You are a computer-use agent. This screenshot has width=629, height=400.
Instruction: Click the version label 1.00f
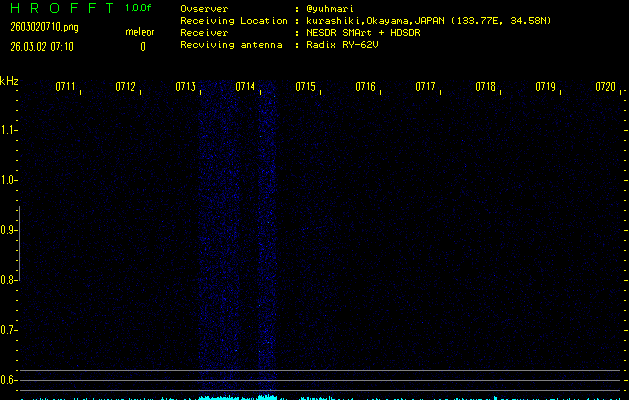click(138, 8)
